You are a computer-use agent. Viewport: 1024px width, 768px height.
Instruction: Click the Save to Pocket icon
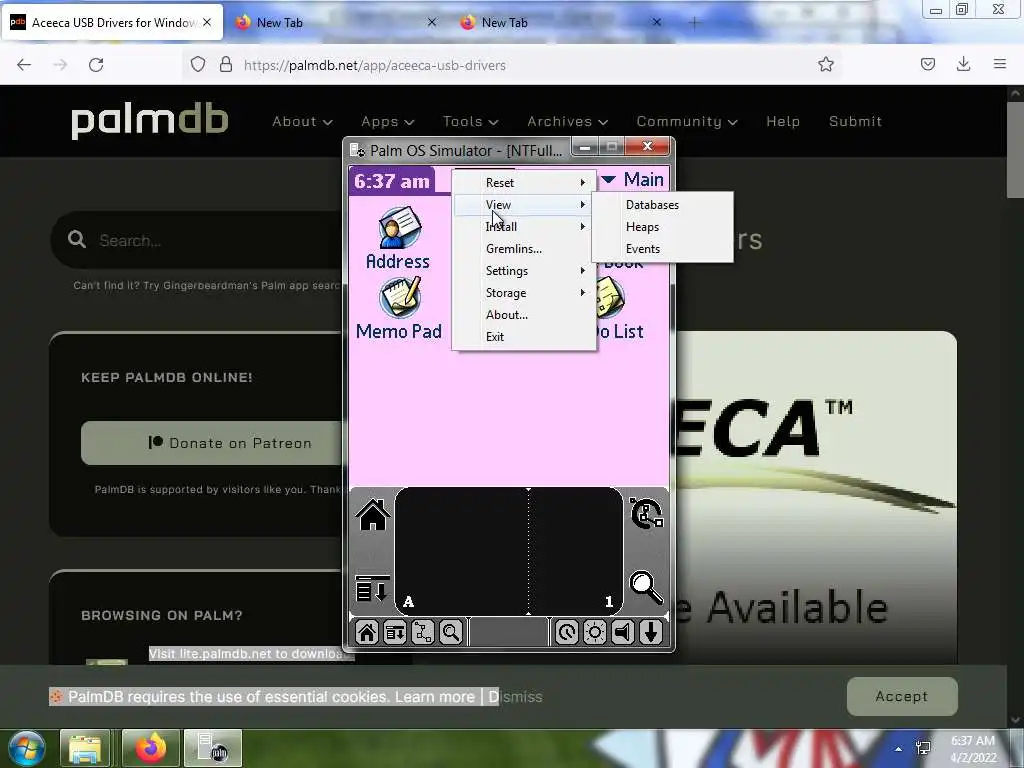click(927, 64)
